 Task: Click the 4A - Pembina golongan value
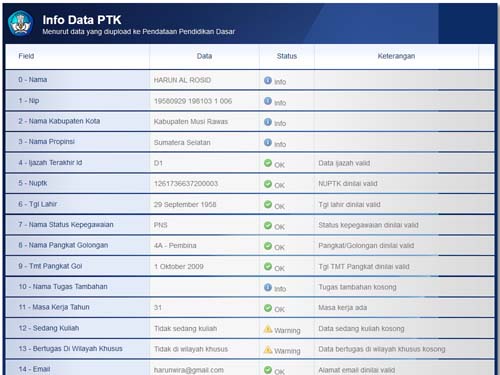click(x=175, y=246)
